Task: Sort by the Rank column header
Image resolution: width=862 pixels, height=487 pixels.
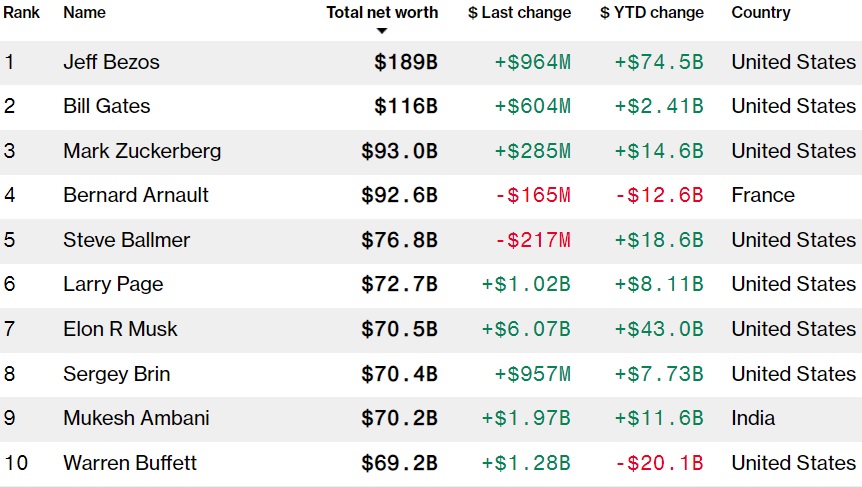Action: [x=21, y=13]
